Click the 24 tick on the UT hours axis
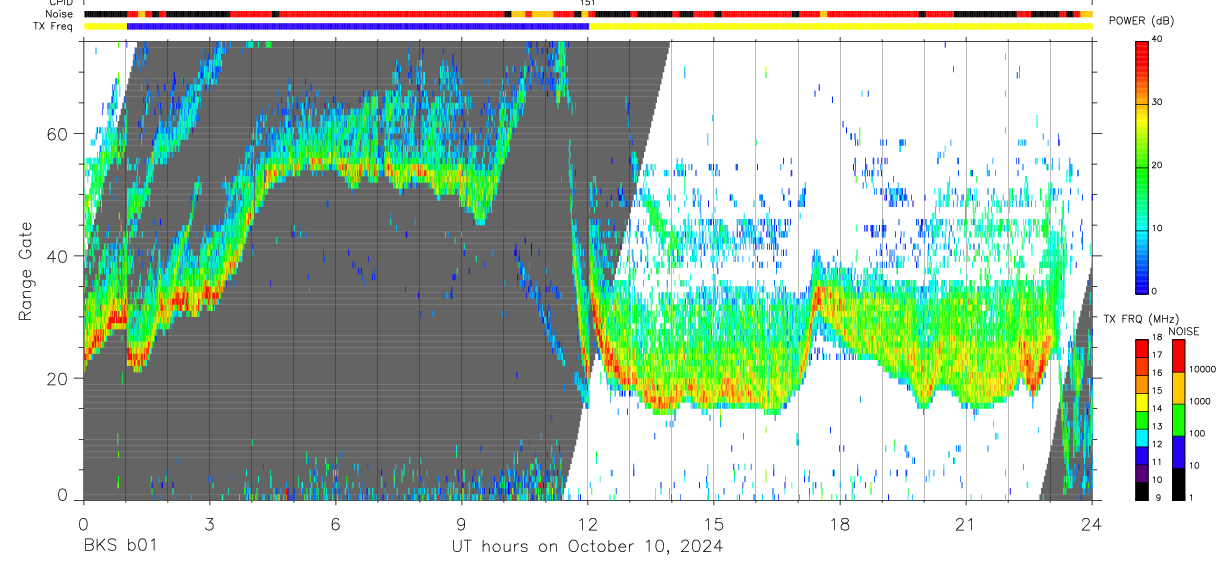The image size is (1228, 567). click(1092, 524)
